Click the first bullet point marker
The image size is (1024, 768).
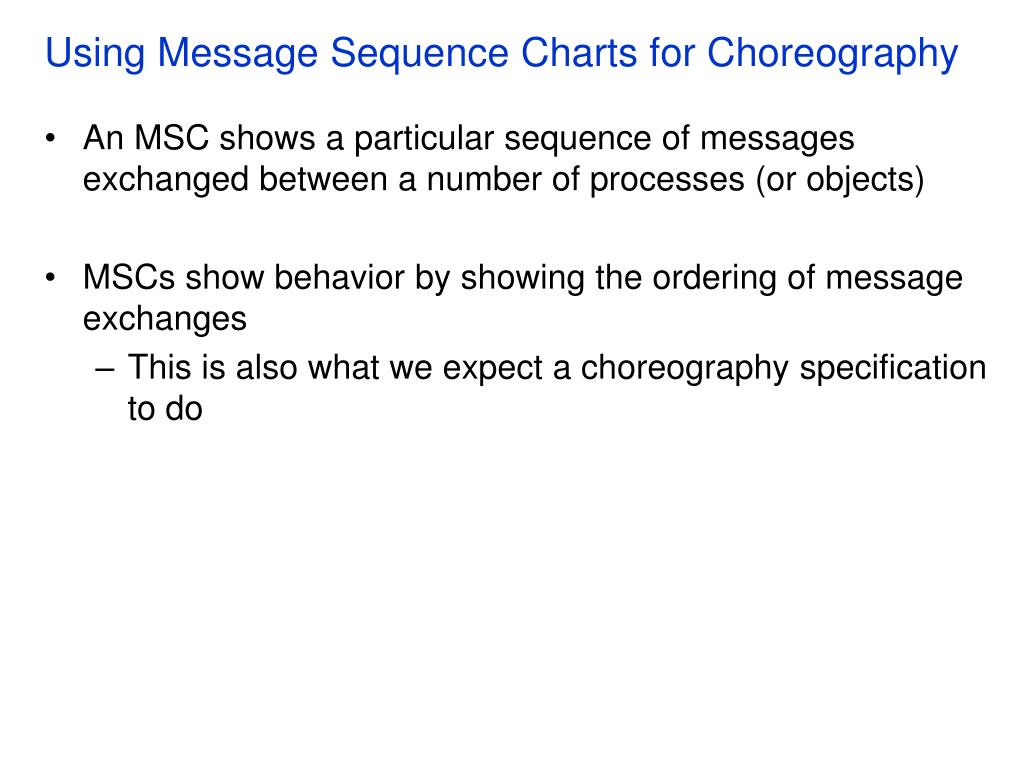point(51,138)
